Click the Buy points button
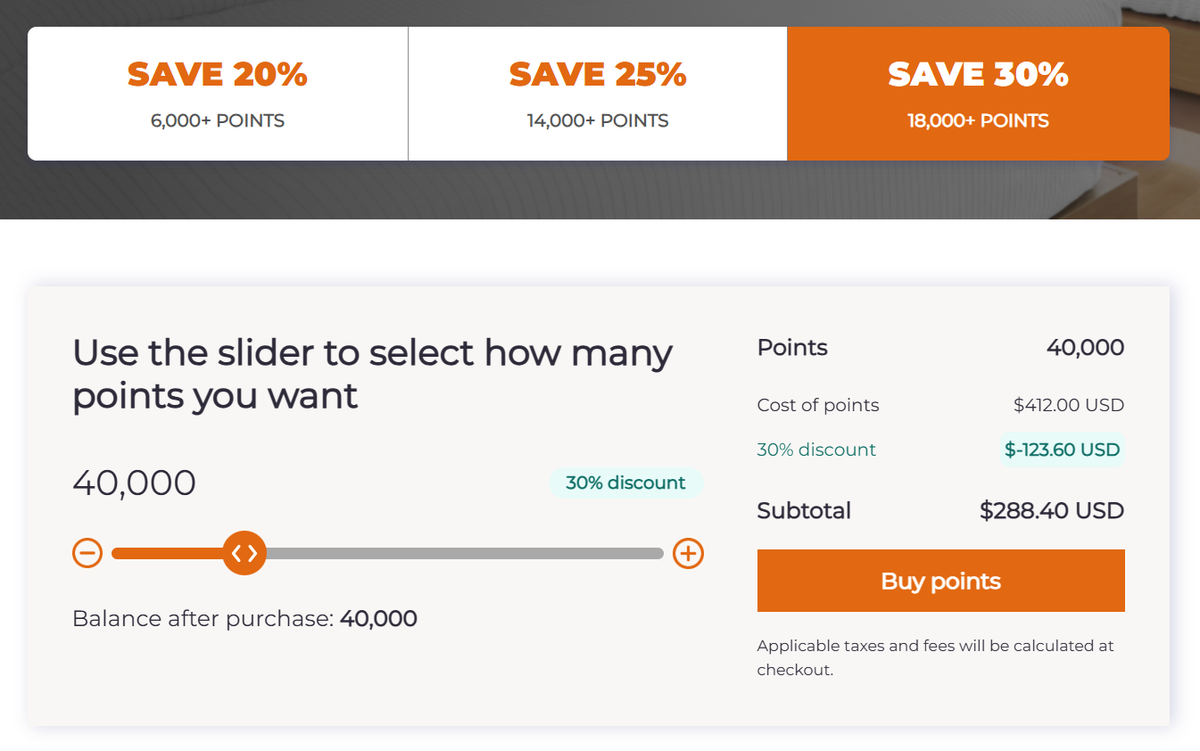1200x751 pixels. [x=941, y=581]
